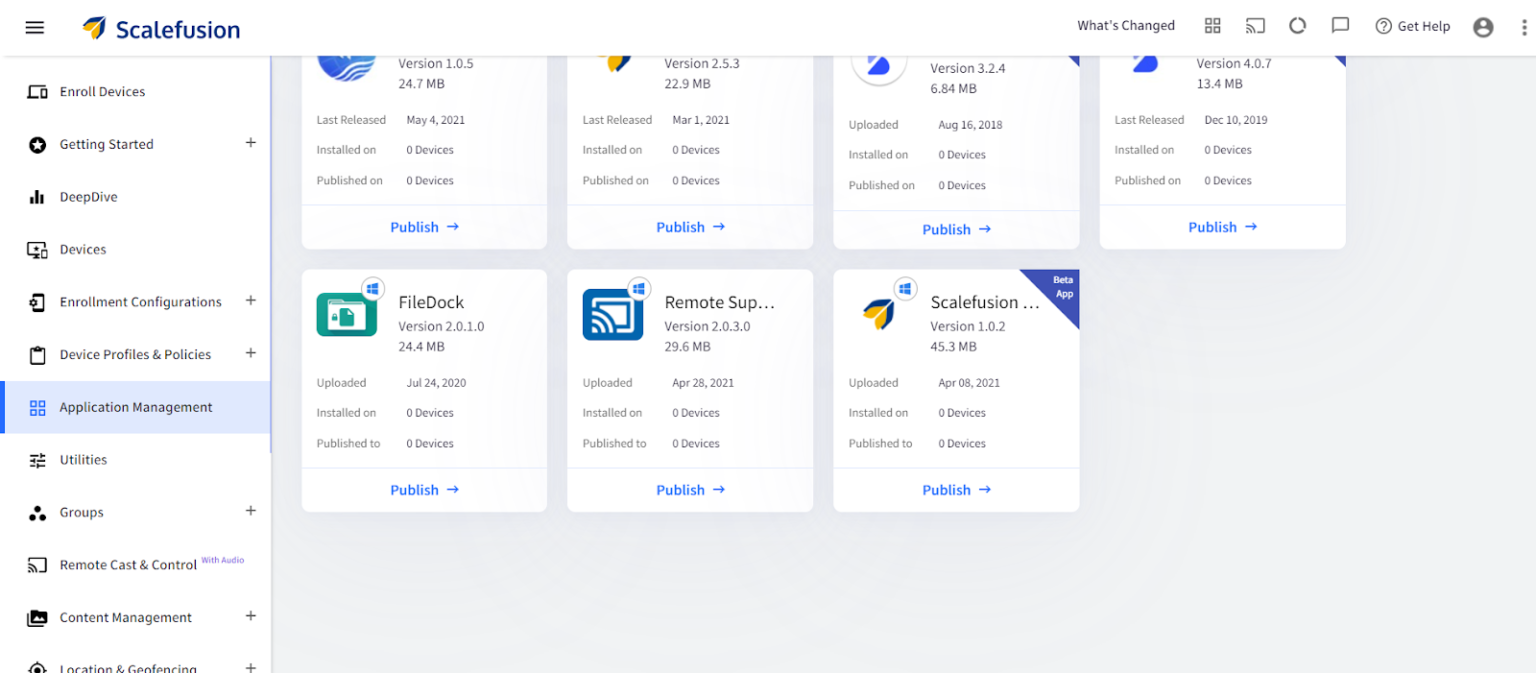This screenshot has width=1536, height=673.
Task: Click the cast screen icon in header
Action: (1254, 26)
